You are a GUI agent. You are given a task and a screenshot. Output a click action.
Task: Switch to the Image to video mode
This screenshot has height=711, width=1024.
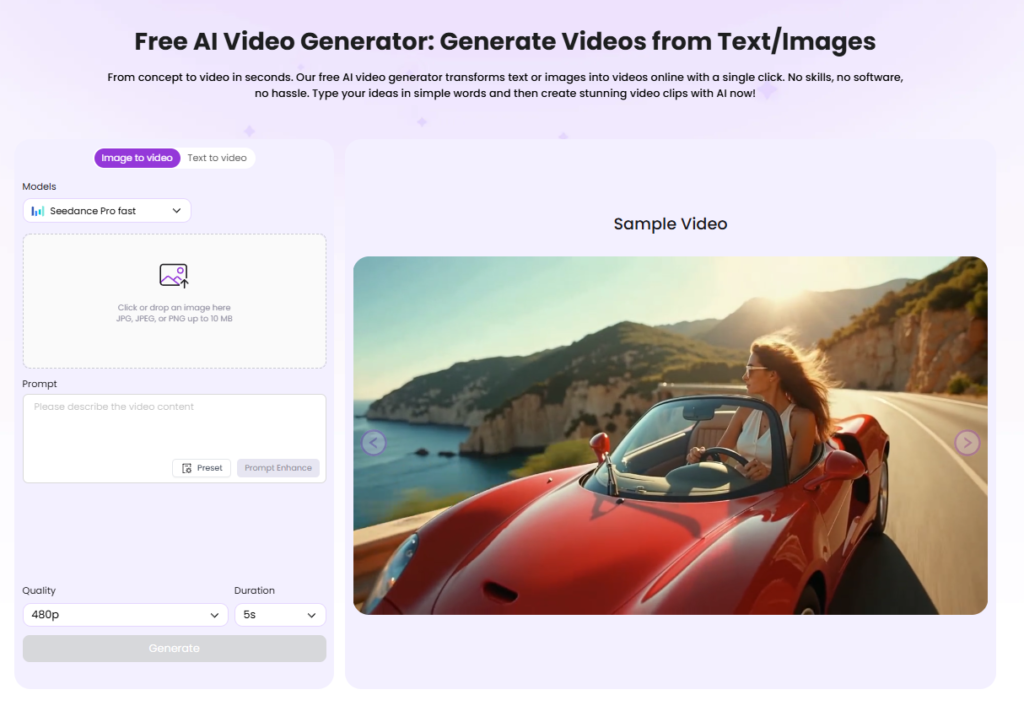pyautogui.click(x=137, y=158)
